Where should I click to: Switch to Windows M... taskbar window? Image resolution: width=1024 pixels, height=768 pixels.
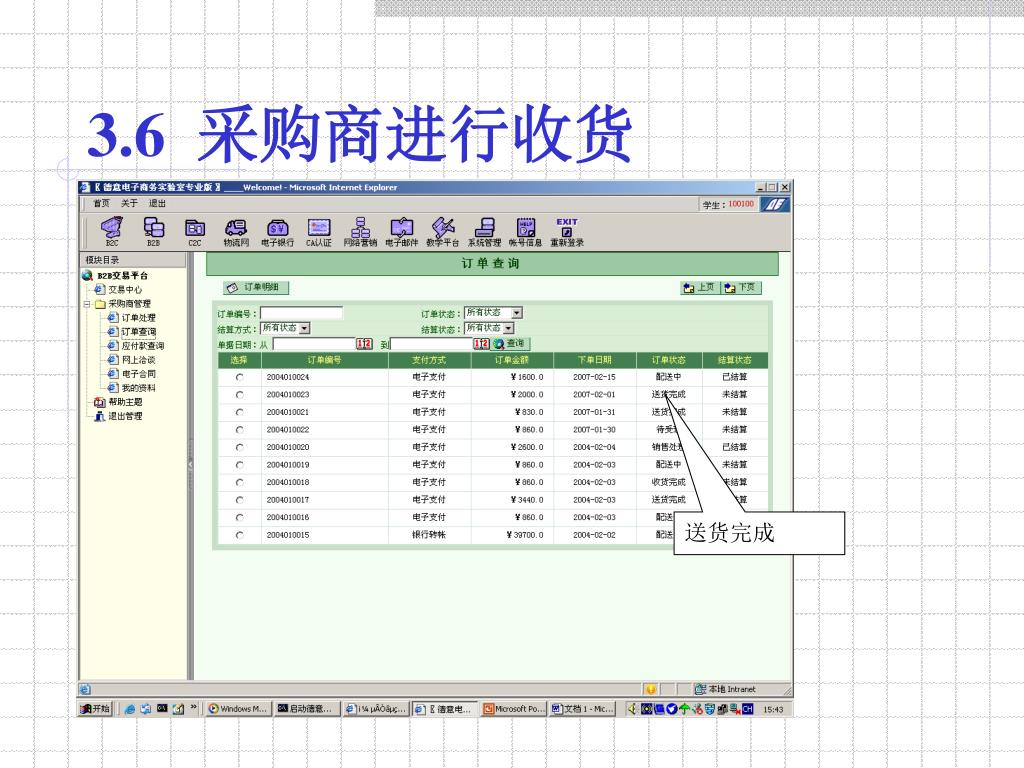click(237, 709)
